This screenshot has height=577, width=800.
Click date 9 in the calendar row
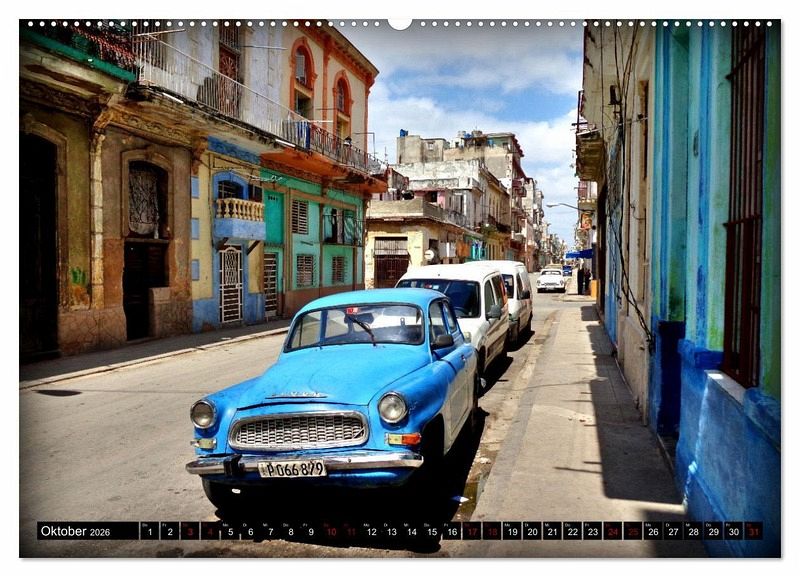pos(310,531)
